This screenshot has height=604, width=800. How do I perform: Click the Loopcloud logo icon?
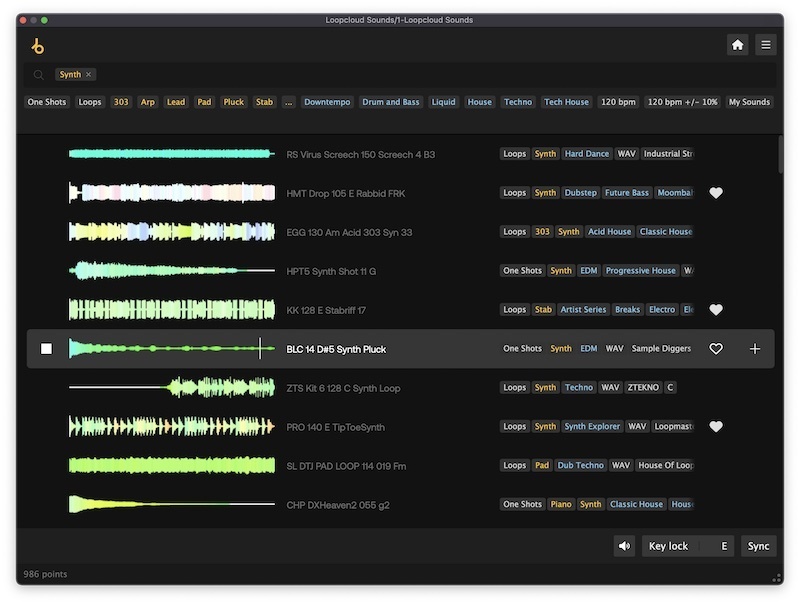click(x=38, y=46)
